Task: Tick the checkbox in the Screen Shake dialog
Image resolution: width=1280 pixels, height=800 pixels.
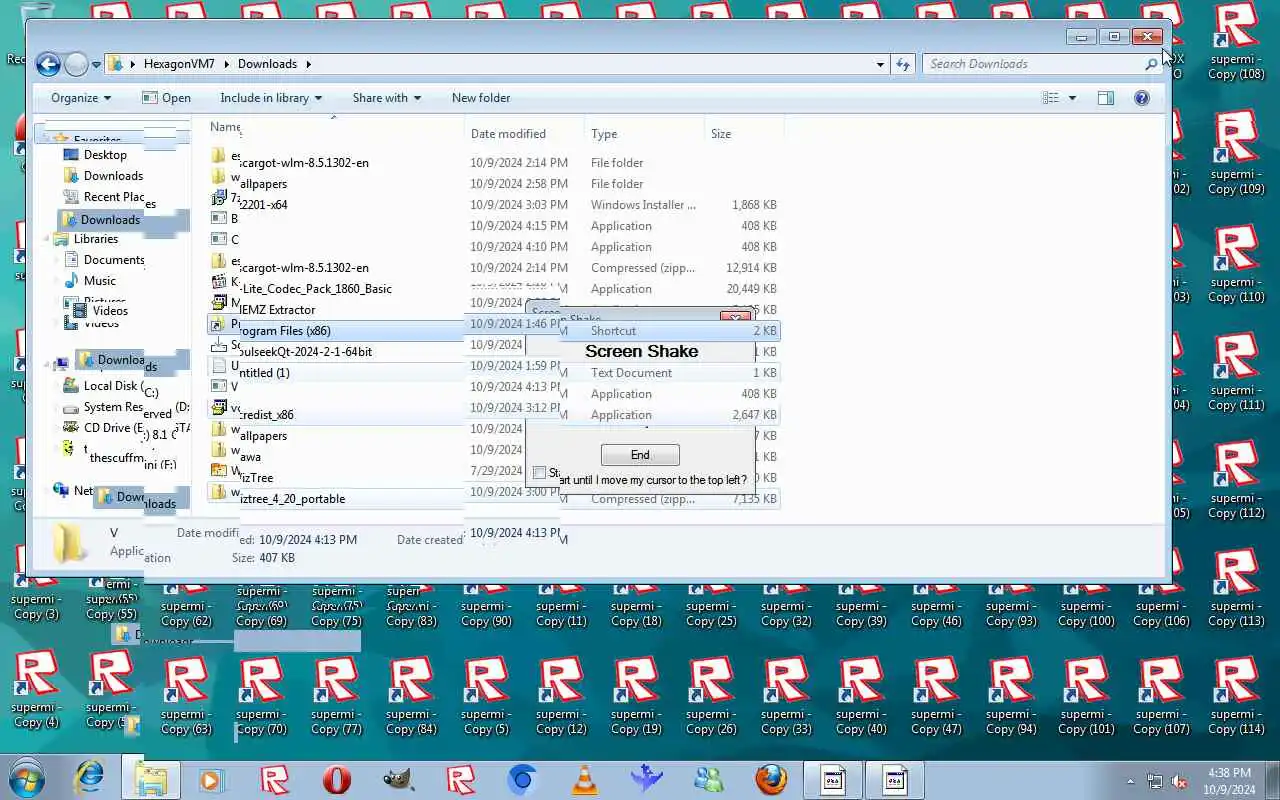Action: pyautogui.click(x=539, y=473)
